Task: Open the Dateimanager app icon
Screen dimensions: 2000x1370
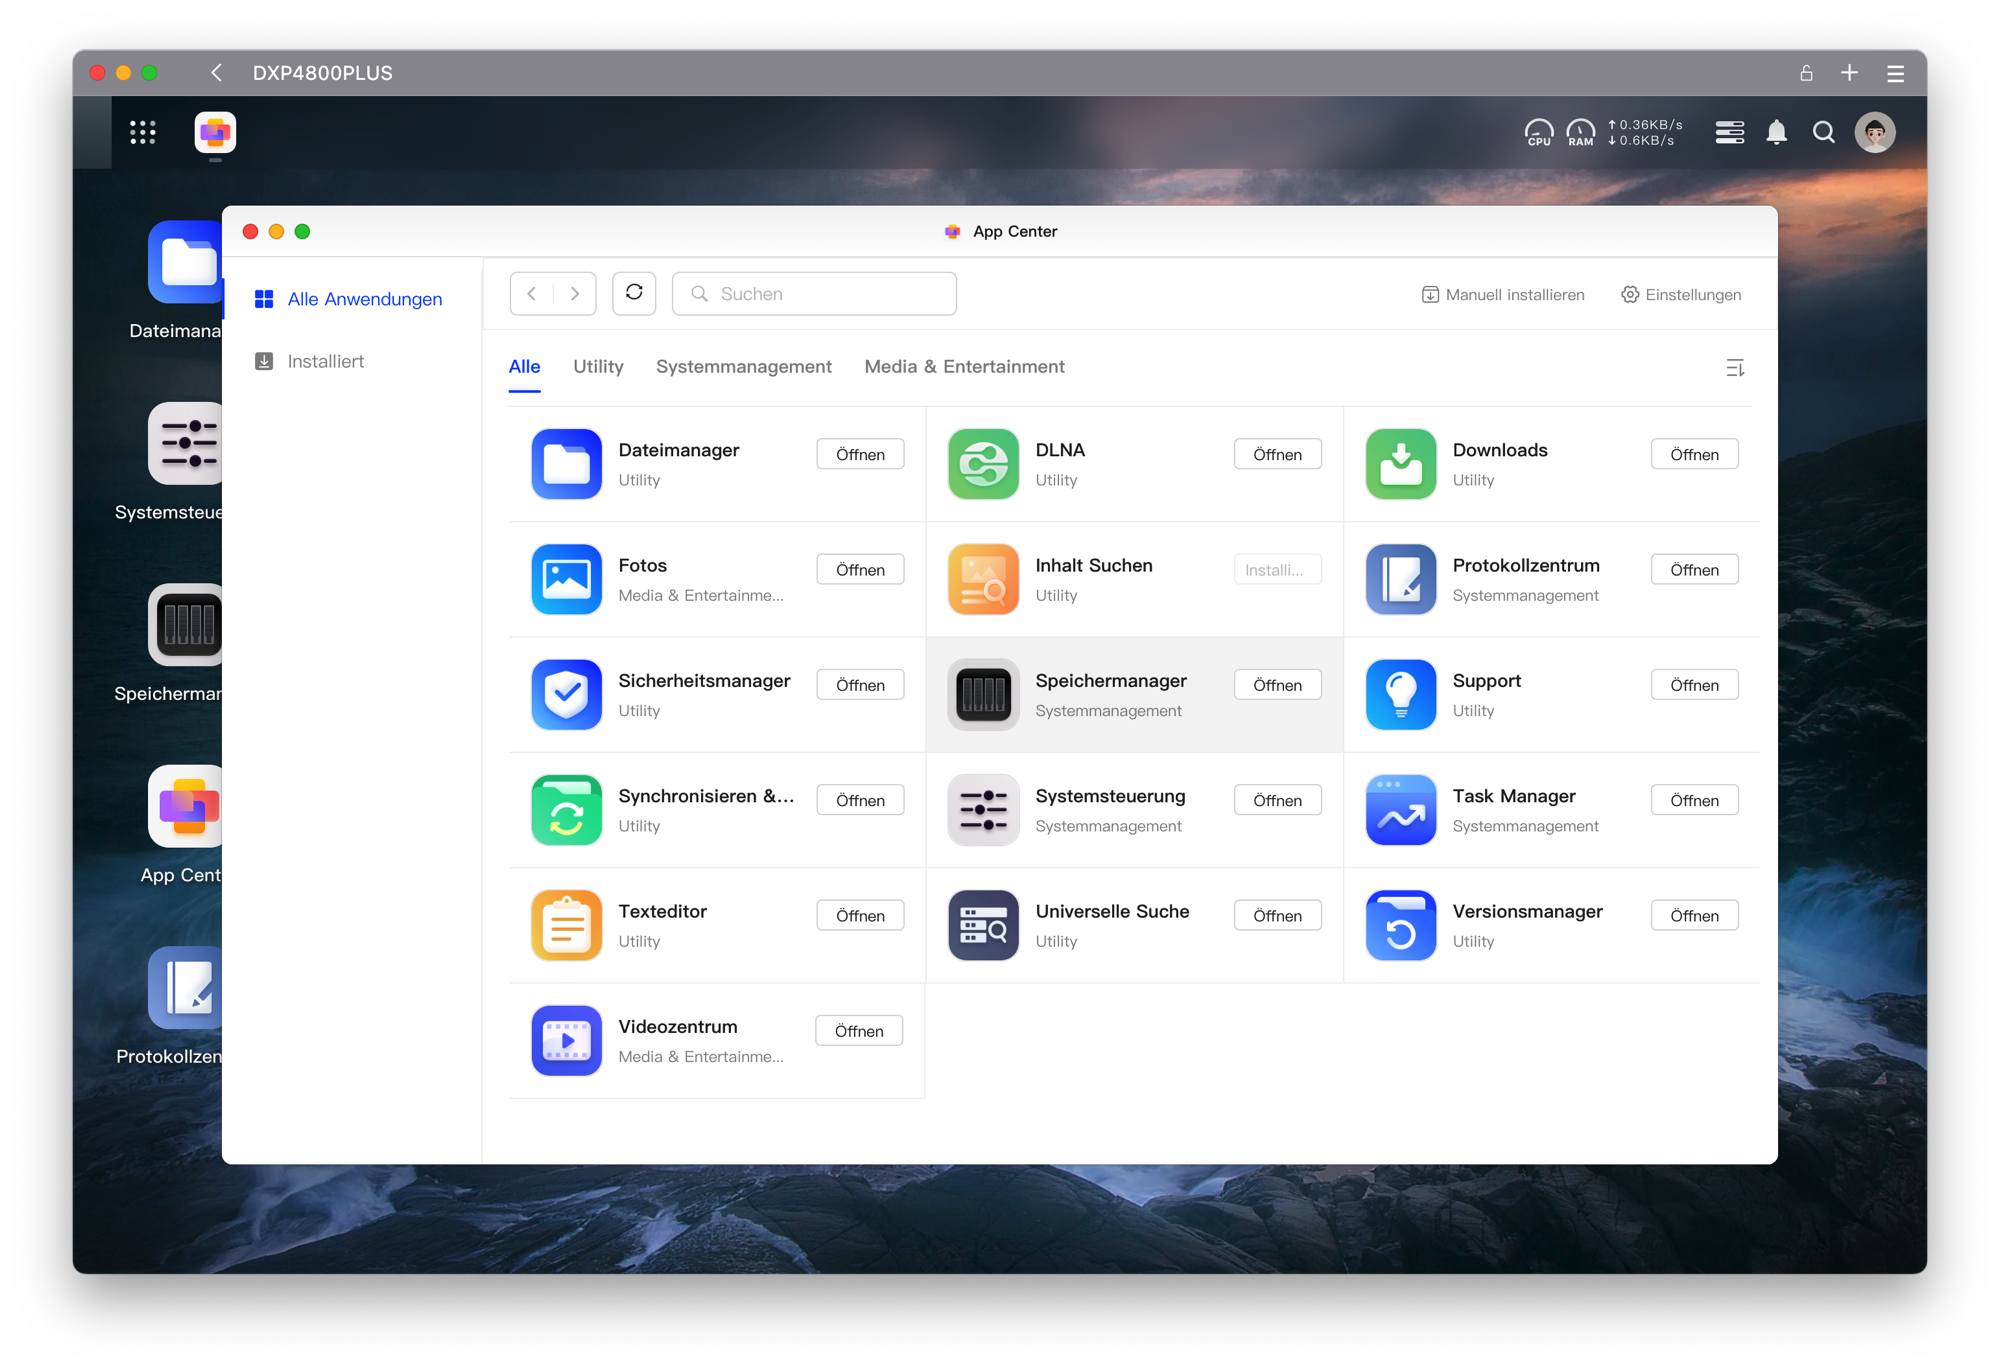Action: 566,464
